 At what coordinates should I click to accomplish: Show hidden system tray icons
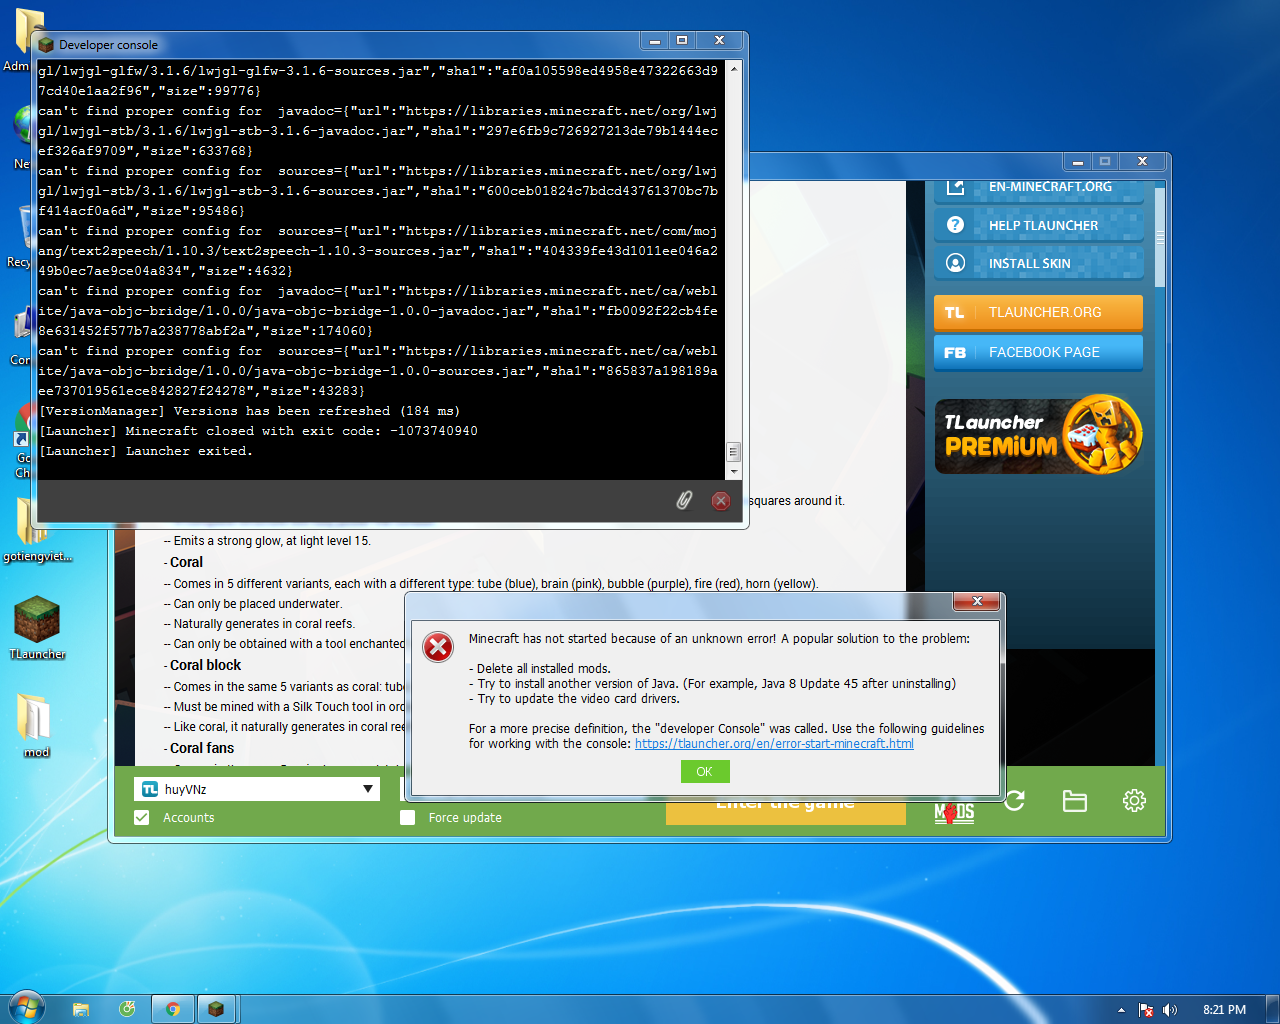coord(1121,1010)
